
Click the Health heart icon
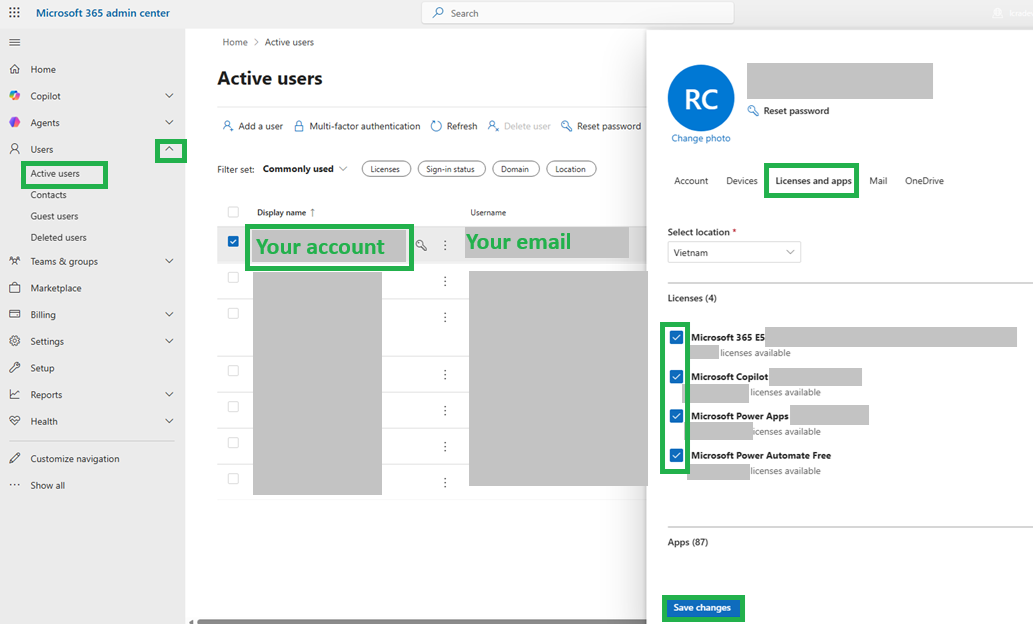[x=14, y=421]
